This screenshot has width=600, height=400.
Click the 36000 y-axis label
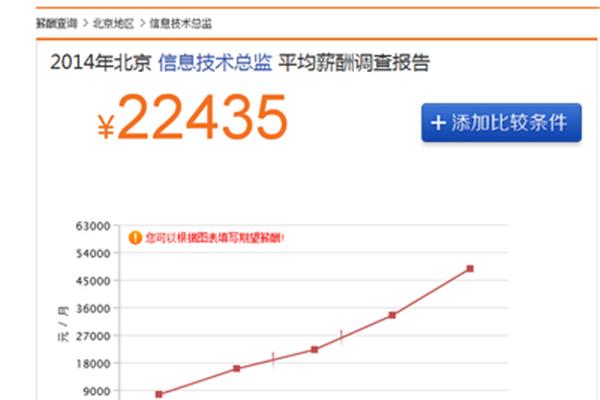93,309
